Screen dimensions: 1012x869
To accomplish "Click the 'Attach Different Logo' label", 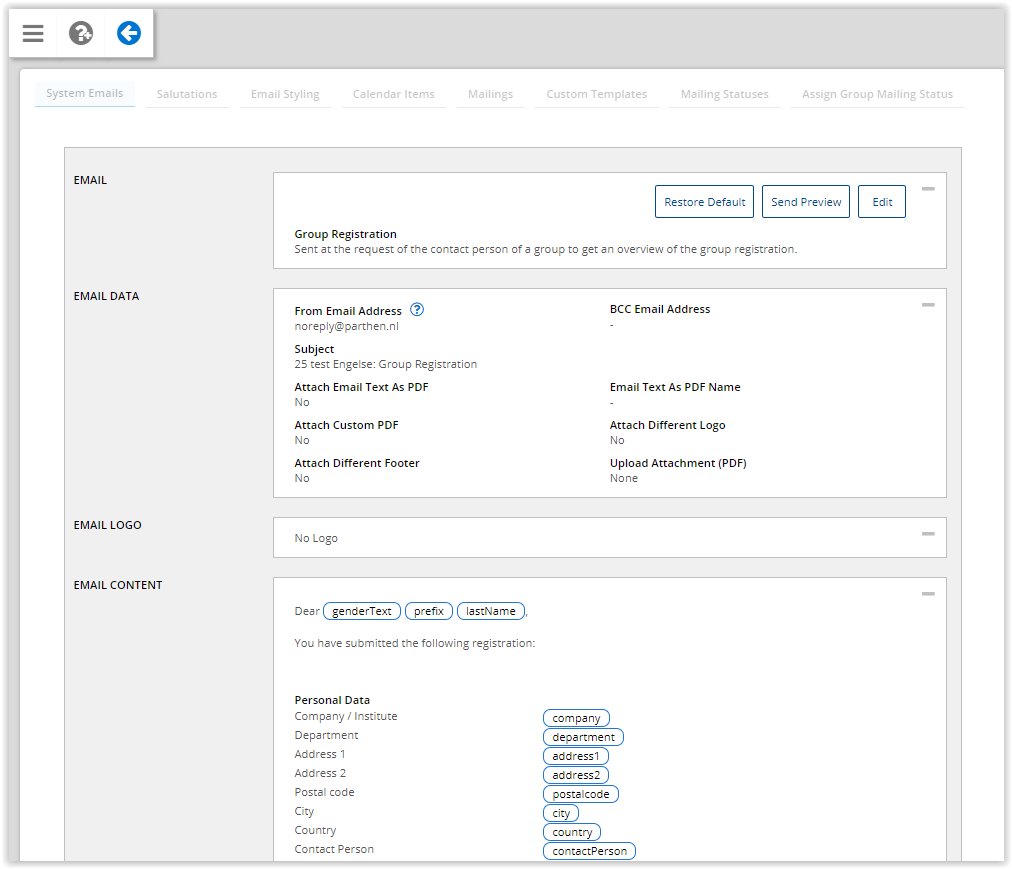I will point(667,425).
